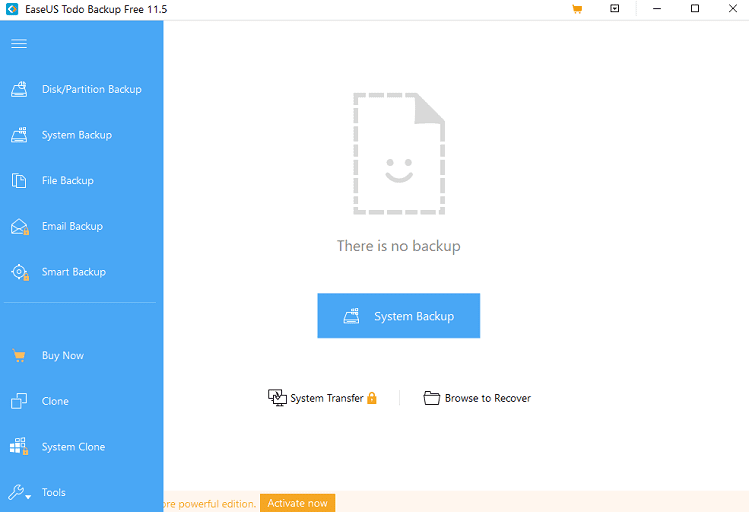The height and width of the screenshot is (512, 749).
Task: Expand the Tools wrench dropdown icon
Action: click(x=20, y=492)
